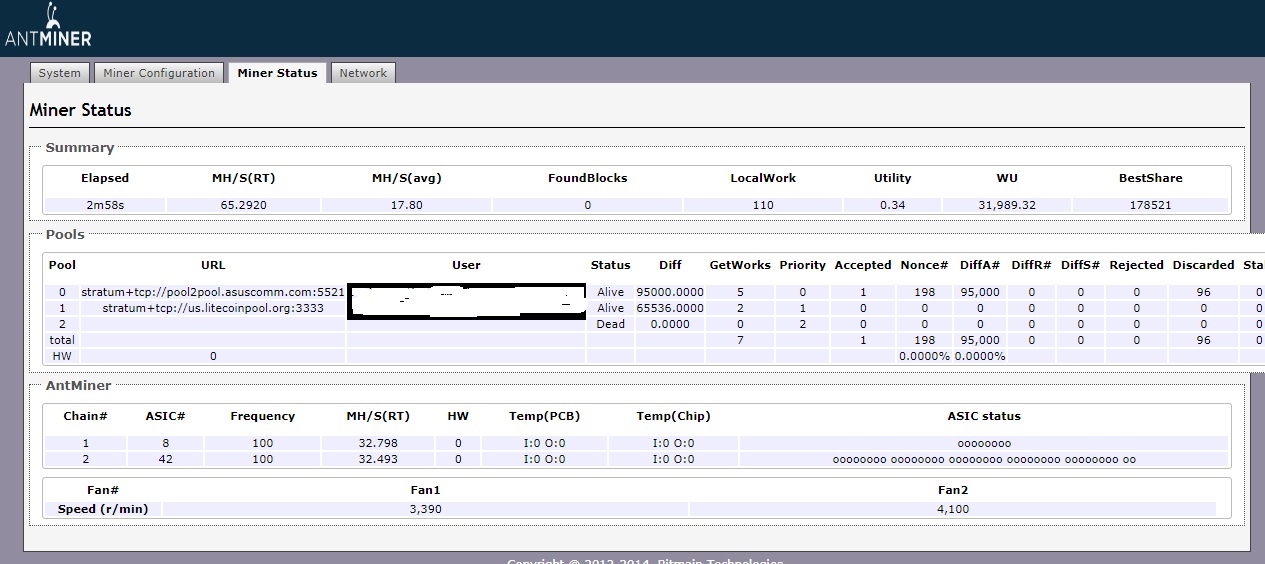Click the Accepted column header

(862, 265)
